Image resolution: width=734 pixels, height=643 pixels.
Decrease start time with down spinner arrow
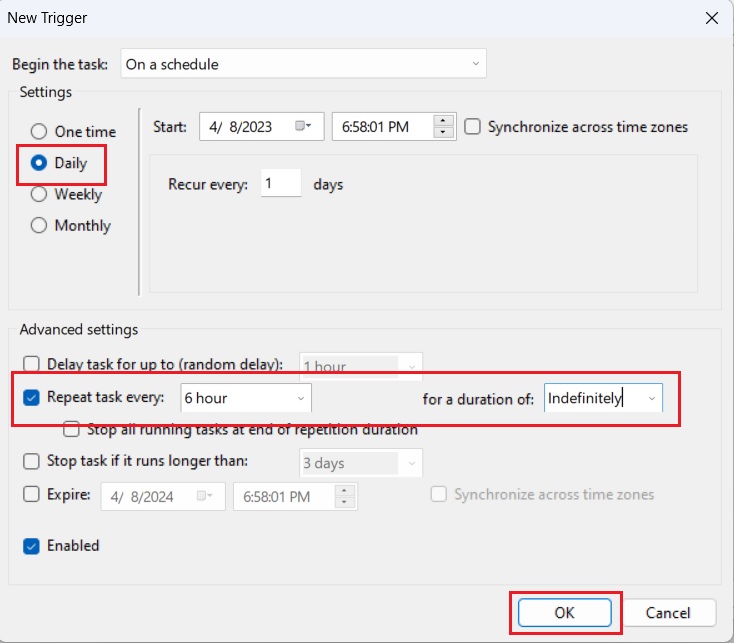tap(443, 132)
